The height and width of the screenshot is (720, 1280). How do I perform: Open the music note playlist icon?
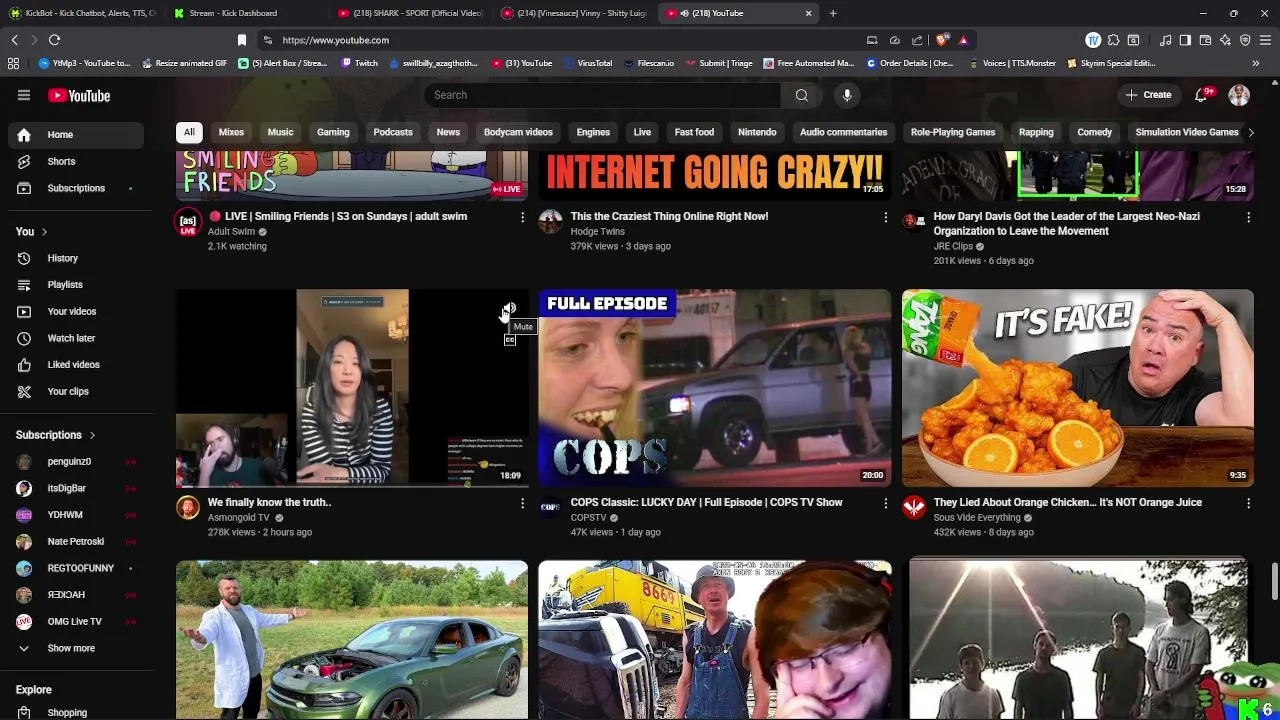pos(1165,40)
